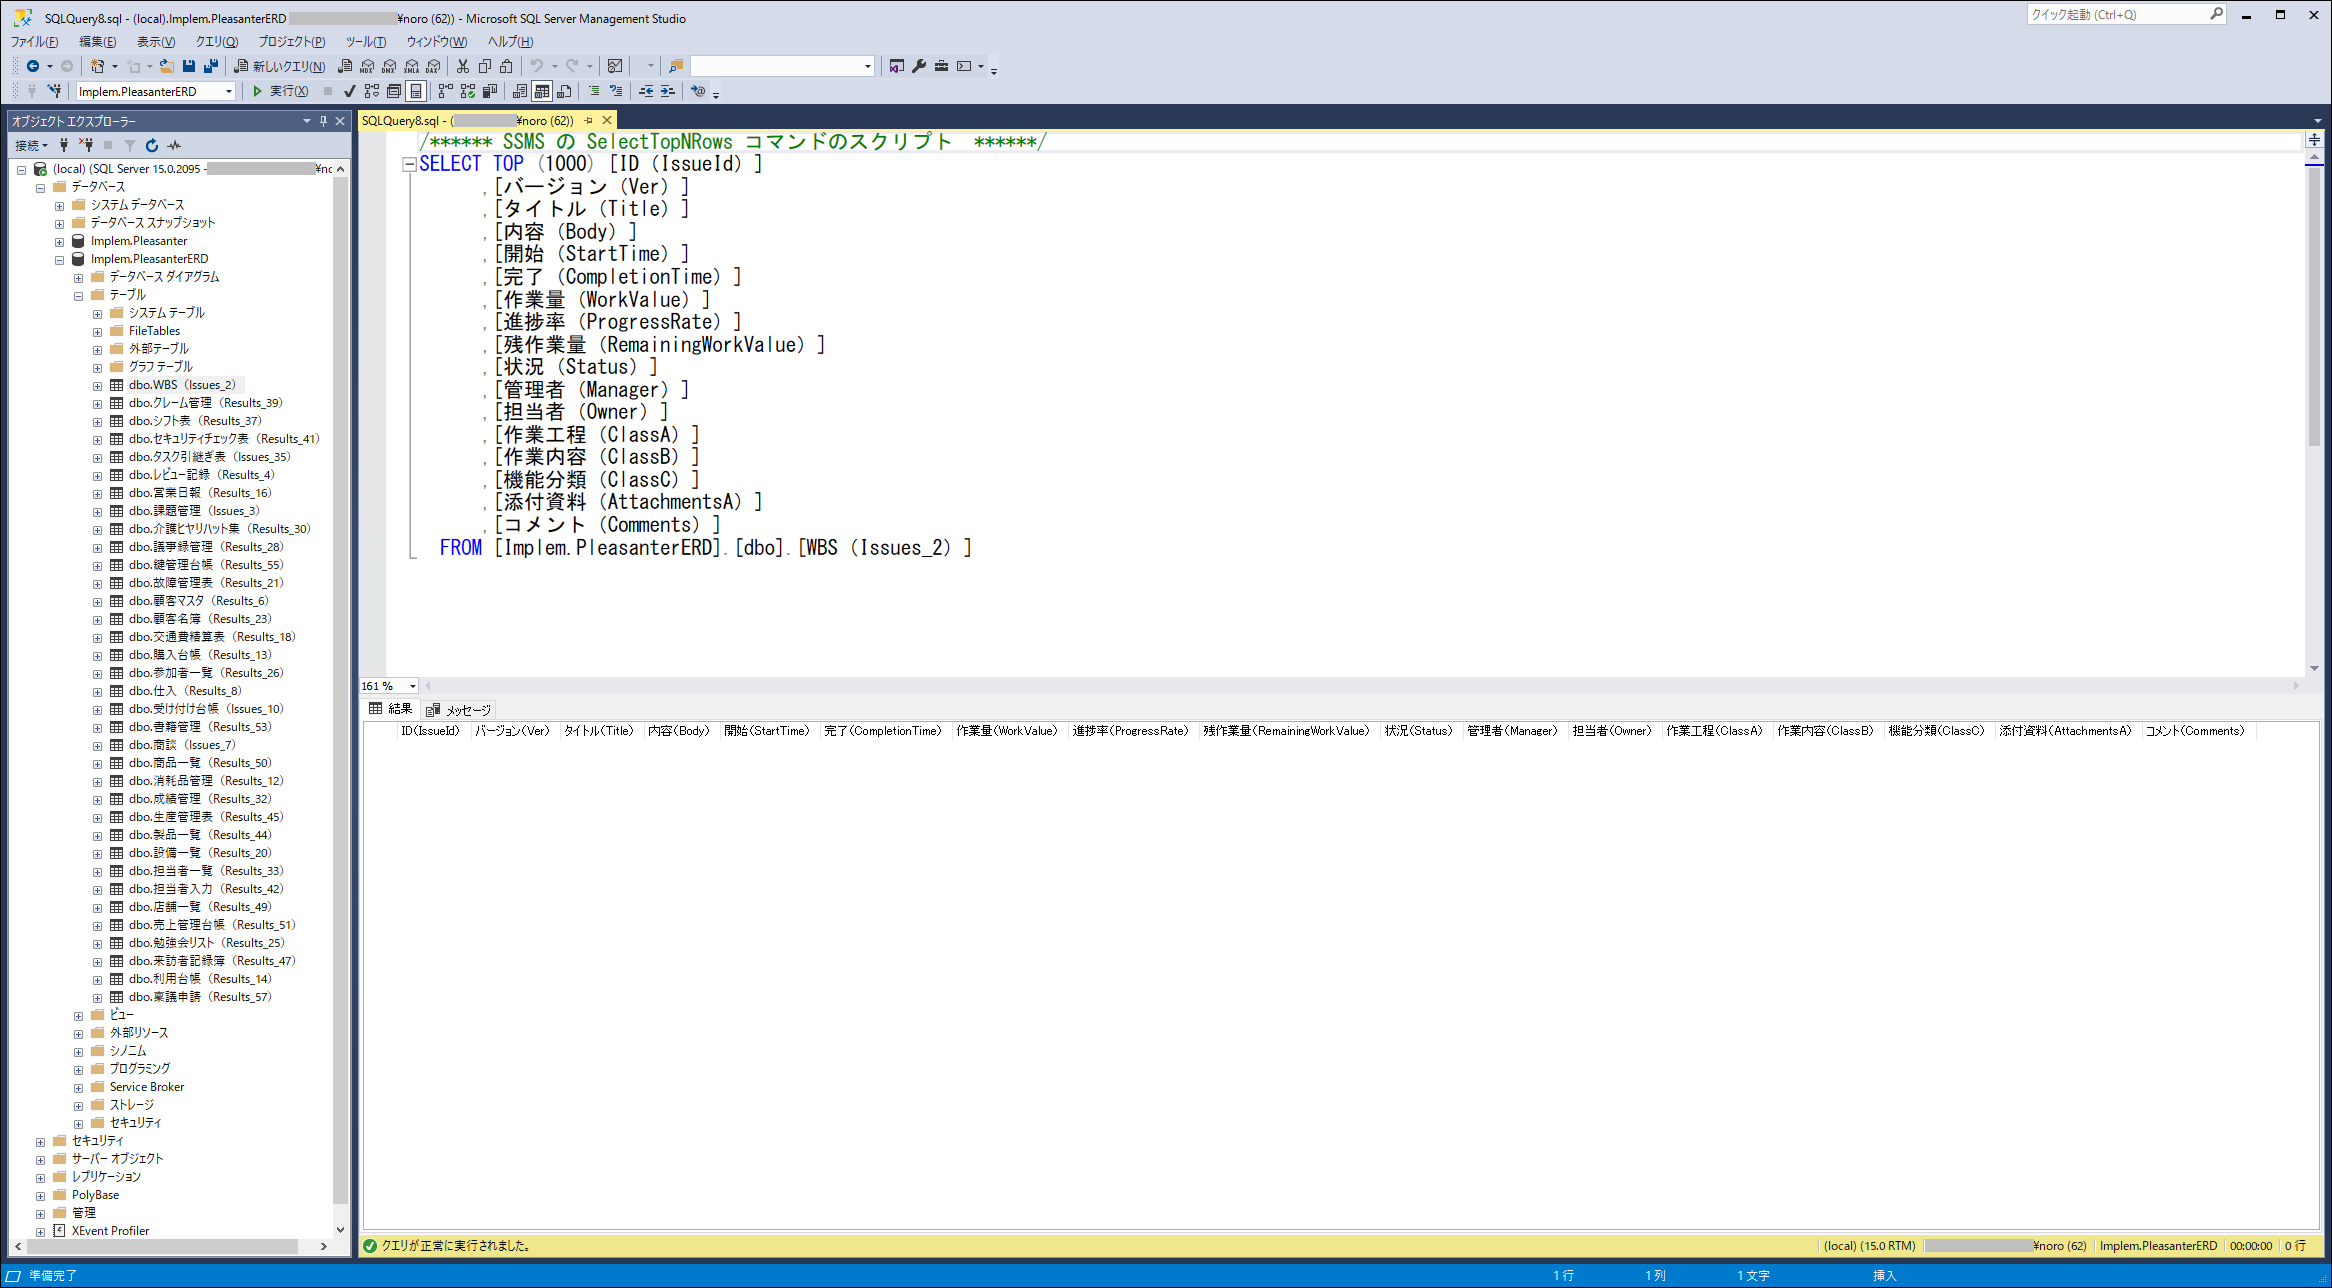Click the wrench properties icon in the toolbar

[x=919, y=66]
